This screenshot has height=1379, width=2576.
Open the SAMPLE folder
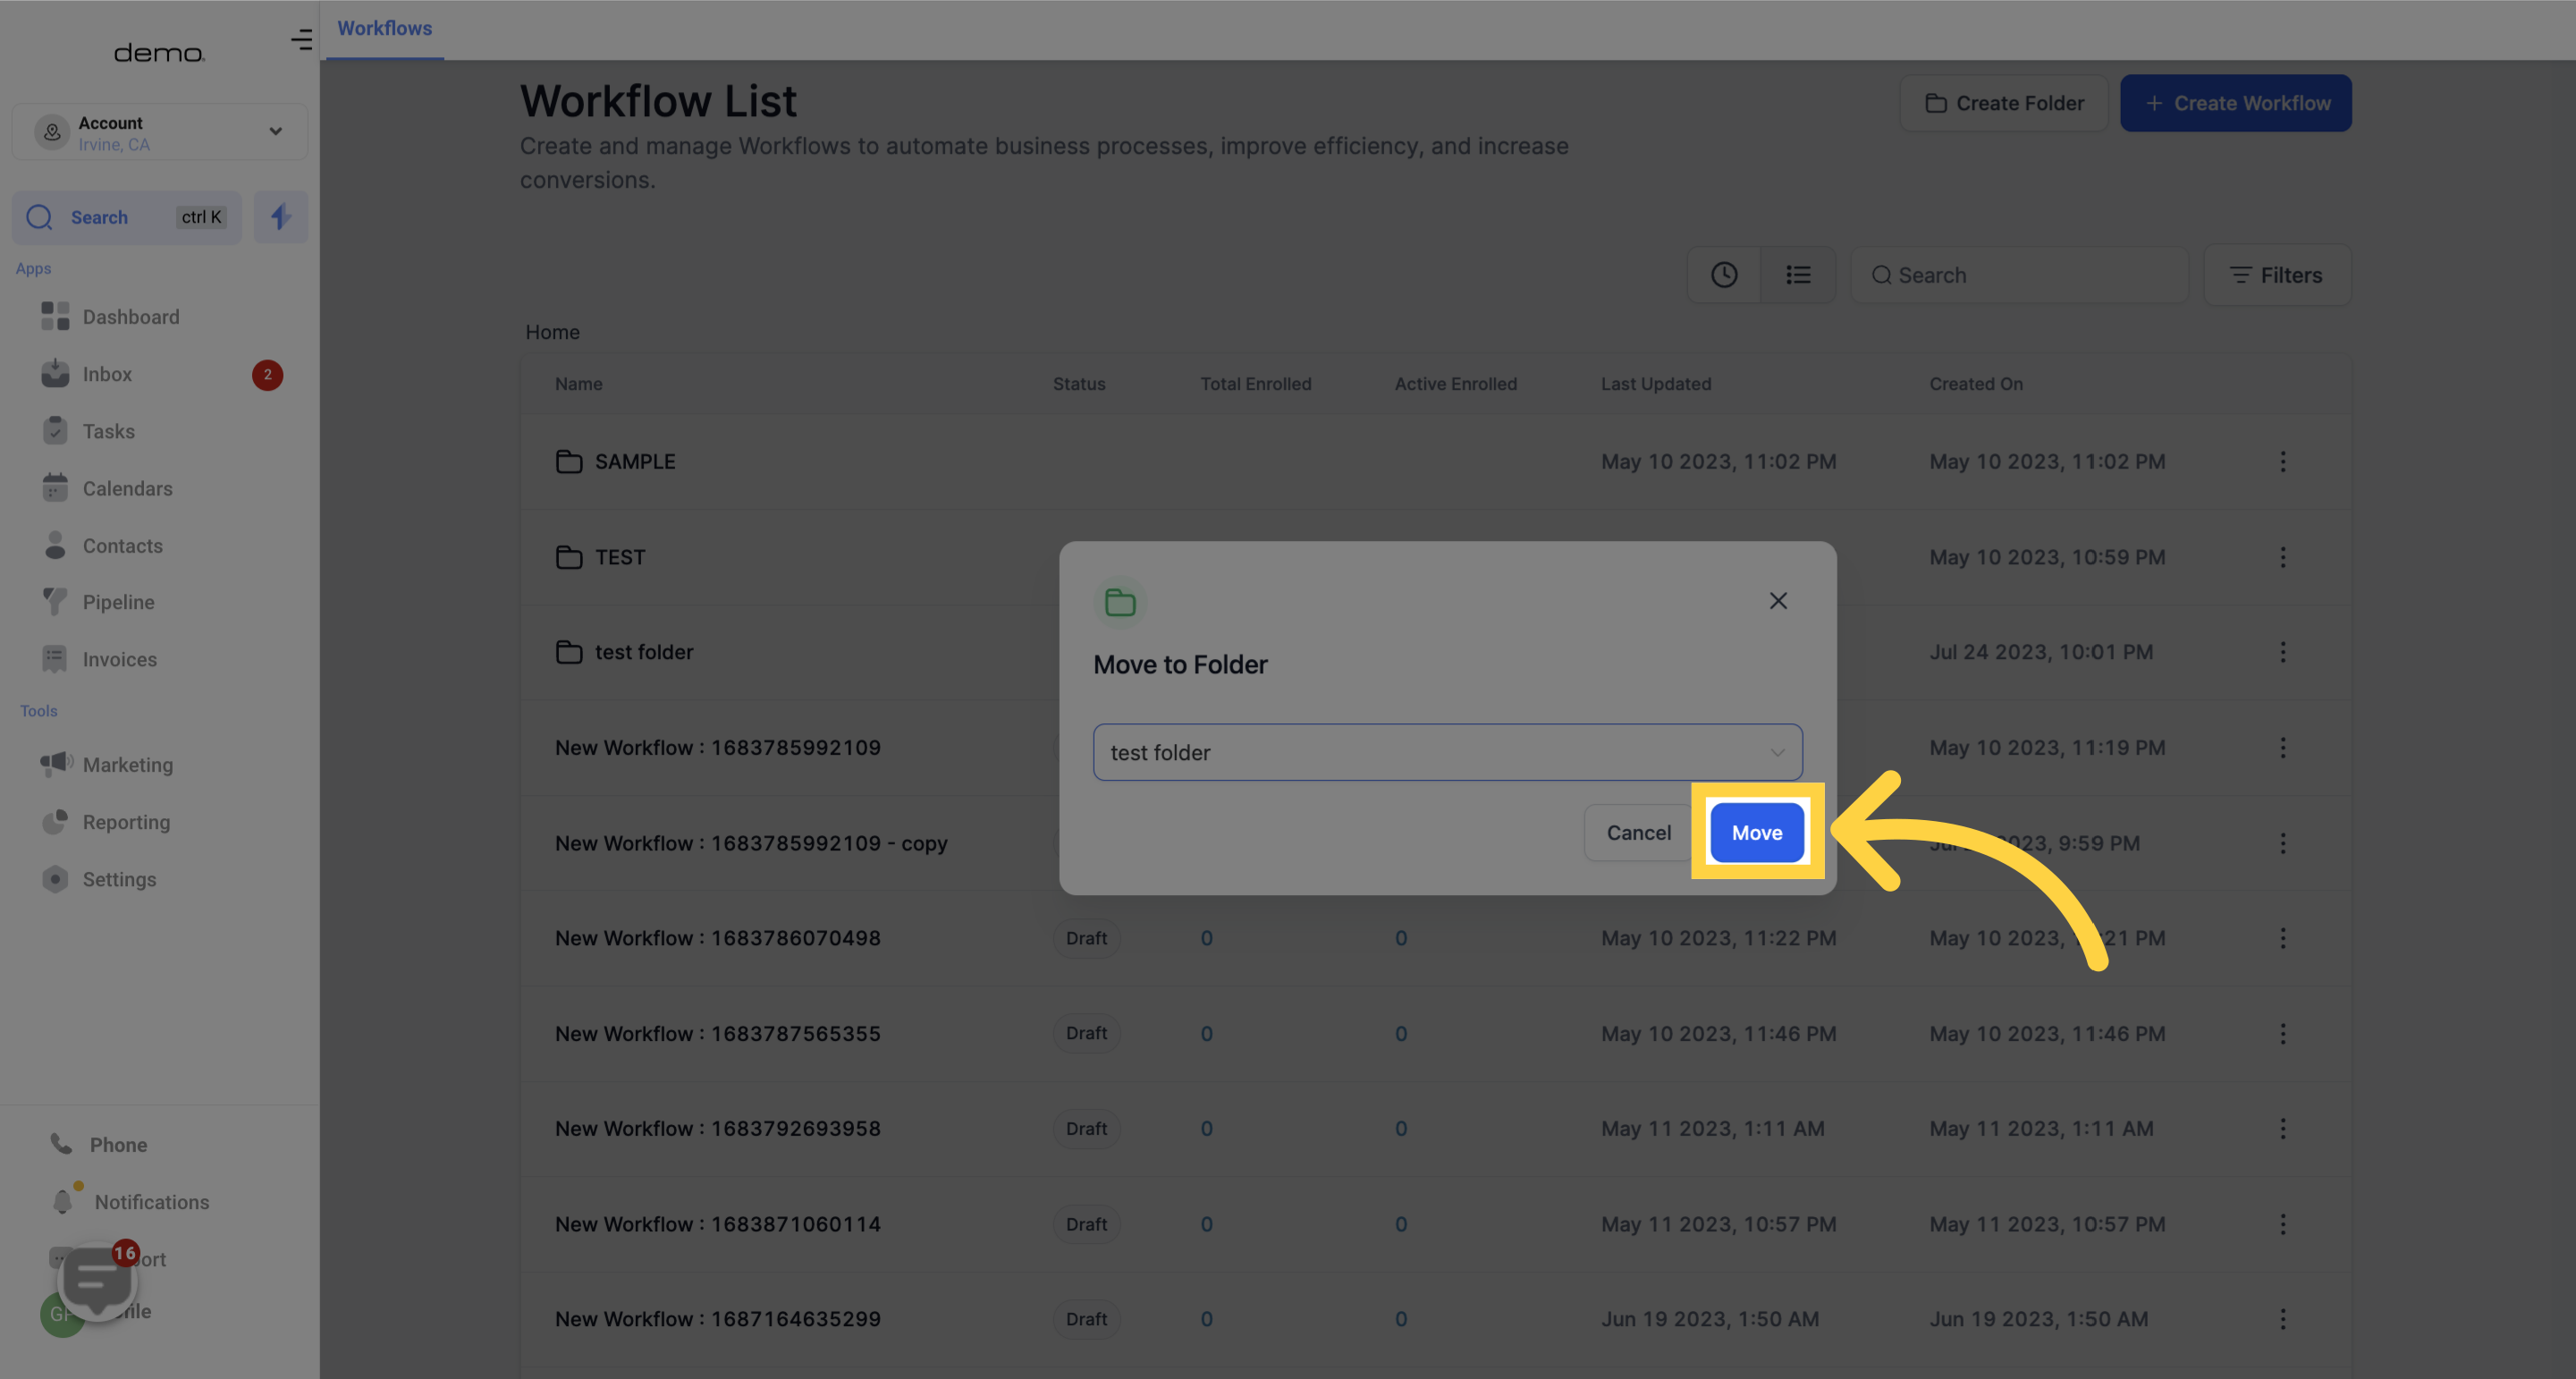tap(634, 462)
